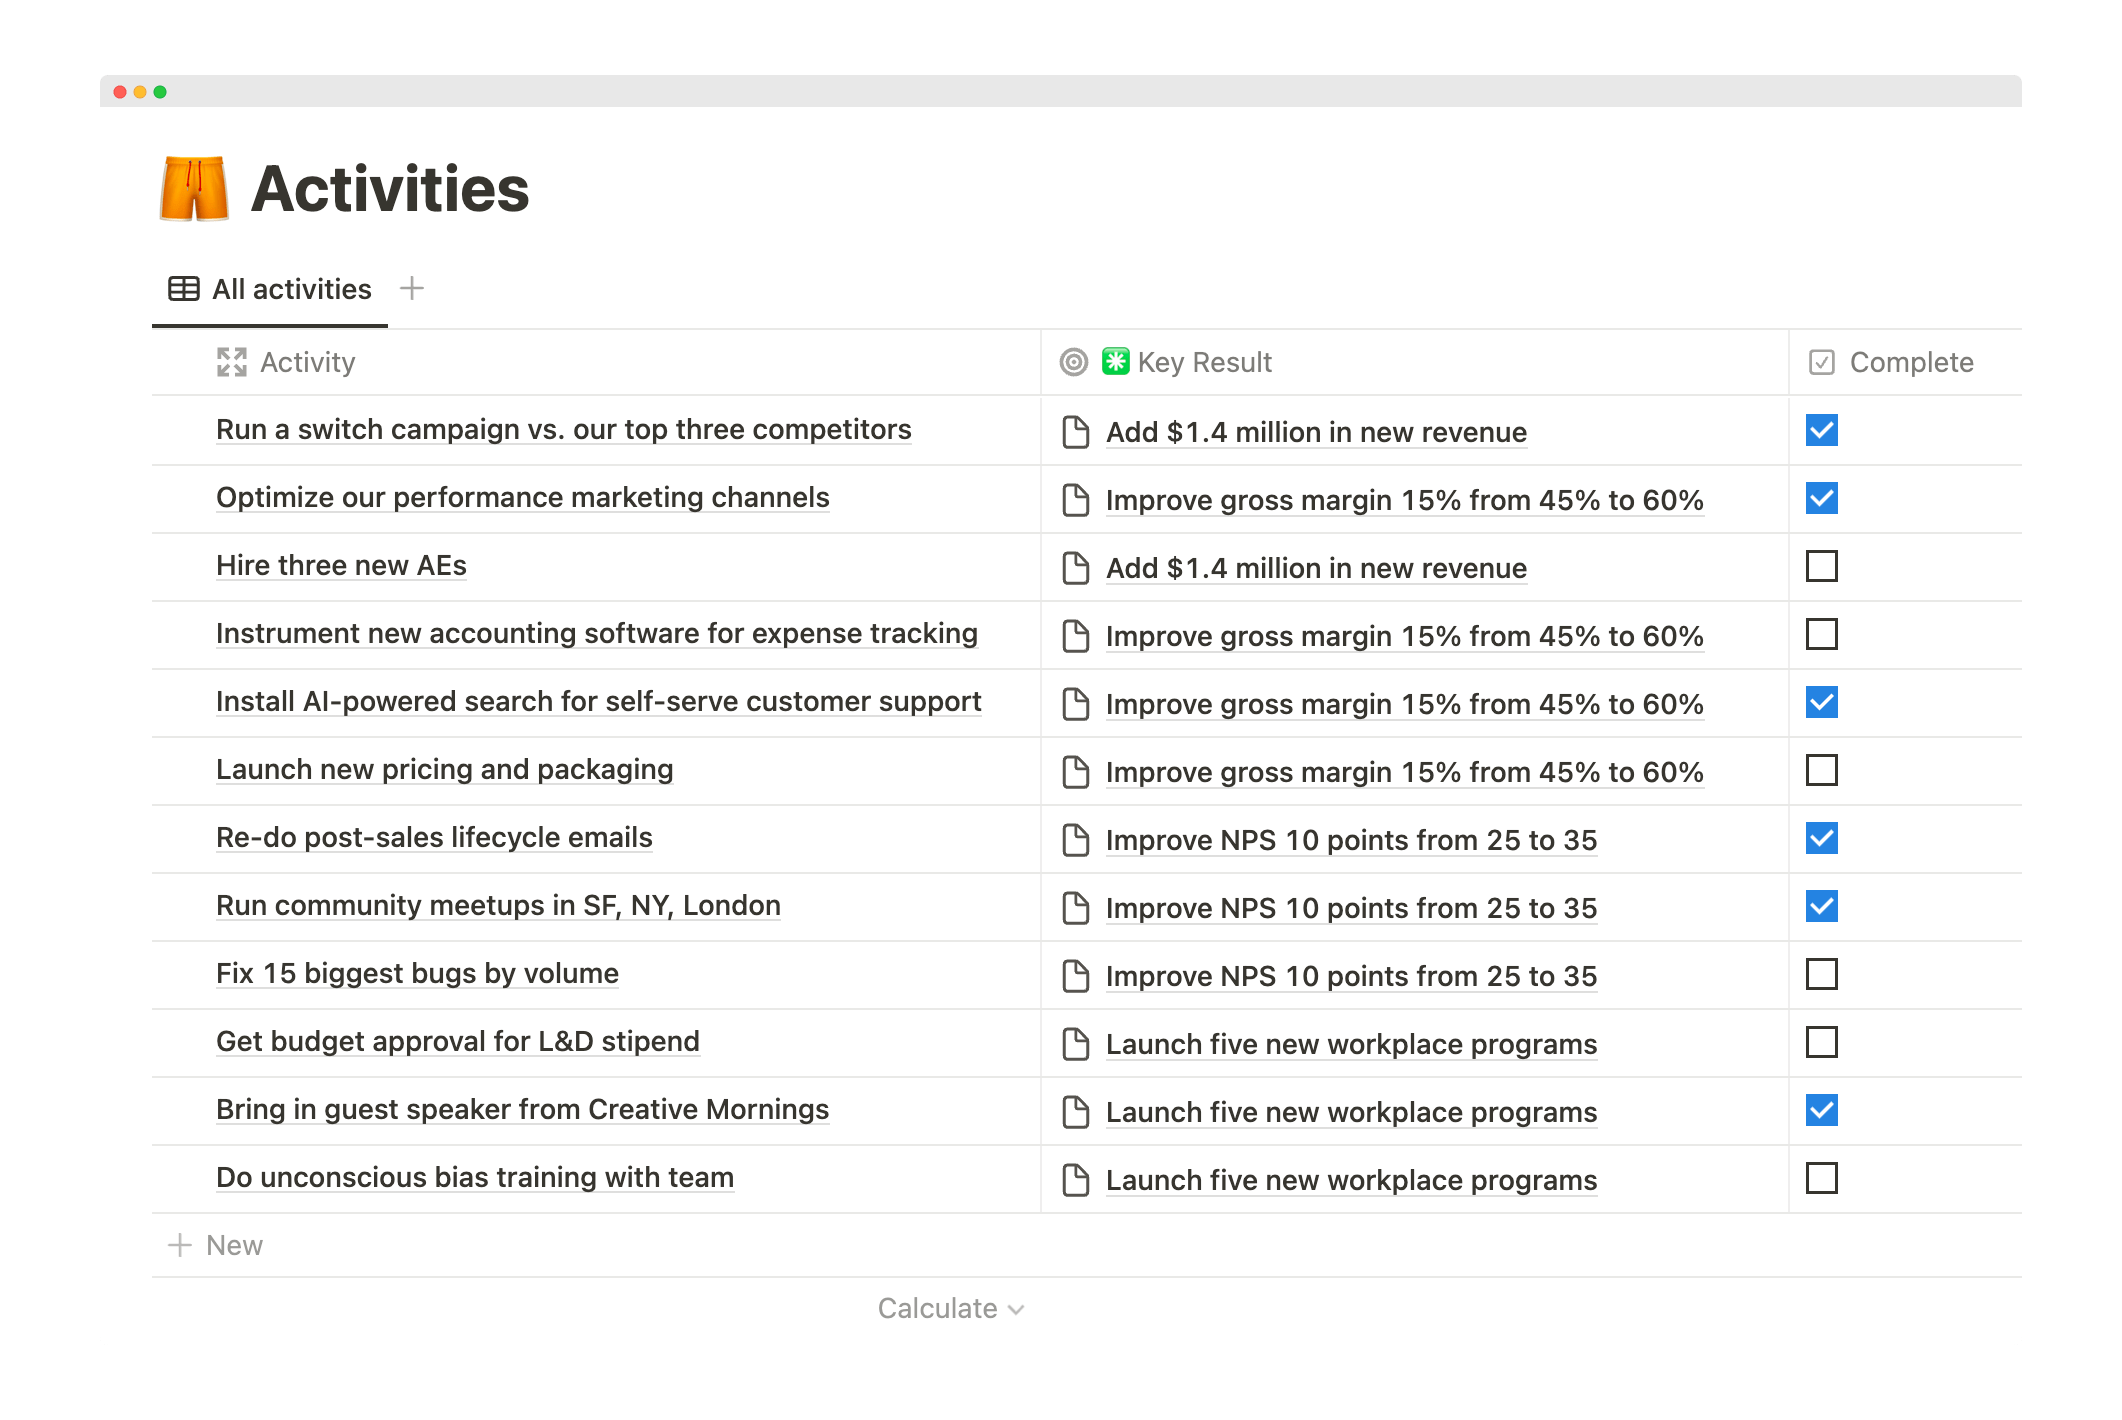
Task: Open Launch new pricing and packaging activity
Action: [444, 770]
